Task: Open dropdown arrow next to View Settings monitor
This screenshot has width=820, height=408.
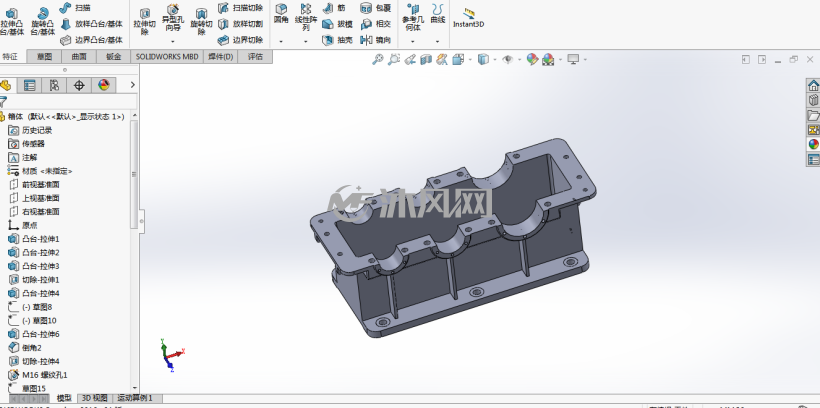Action: pyautogui.click(x=585, y=60)
